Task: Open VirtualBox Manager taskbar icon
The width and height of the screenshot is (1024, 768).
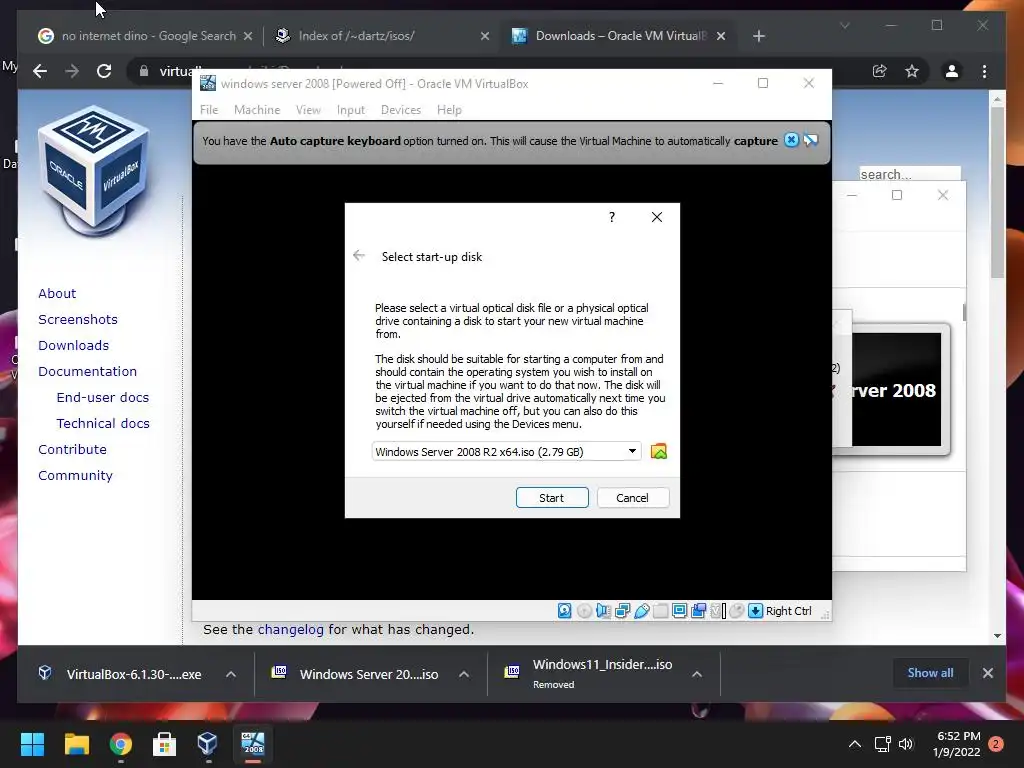Action: click(208, 744)
